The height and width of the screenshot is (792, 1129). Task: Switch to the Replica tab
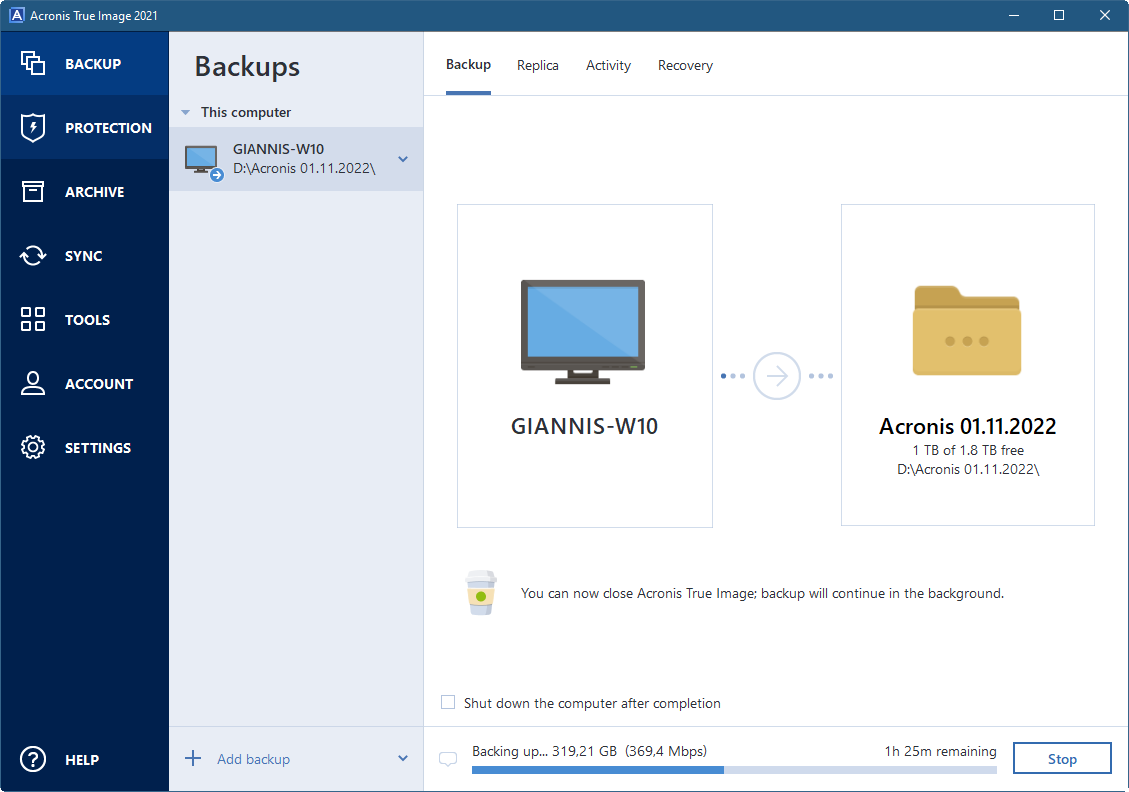coord(538,66)
